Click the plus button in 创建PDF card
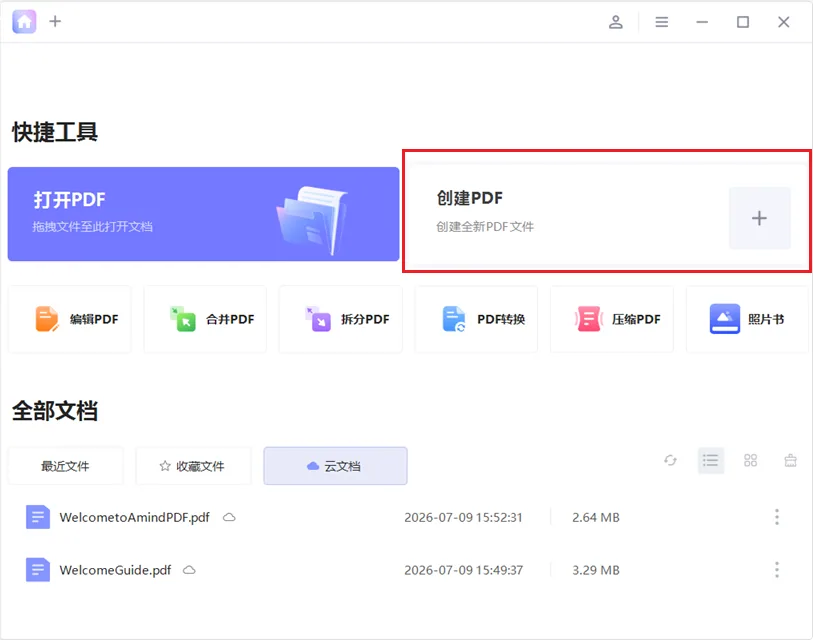Image resolution: width=813 pixels, height=640 pixels. click(x=760, y=218)
